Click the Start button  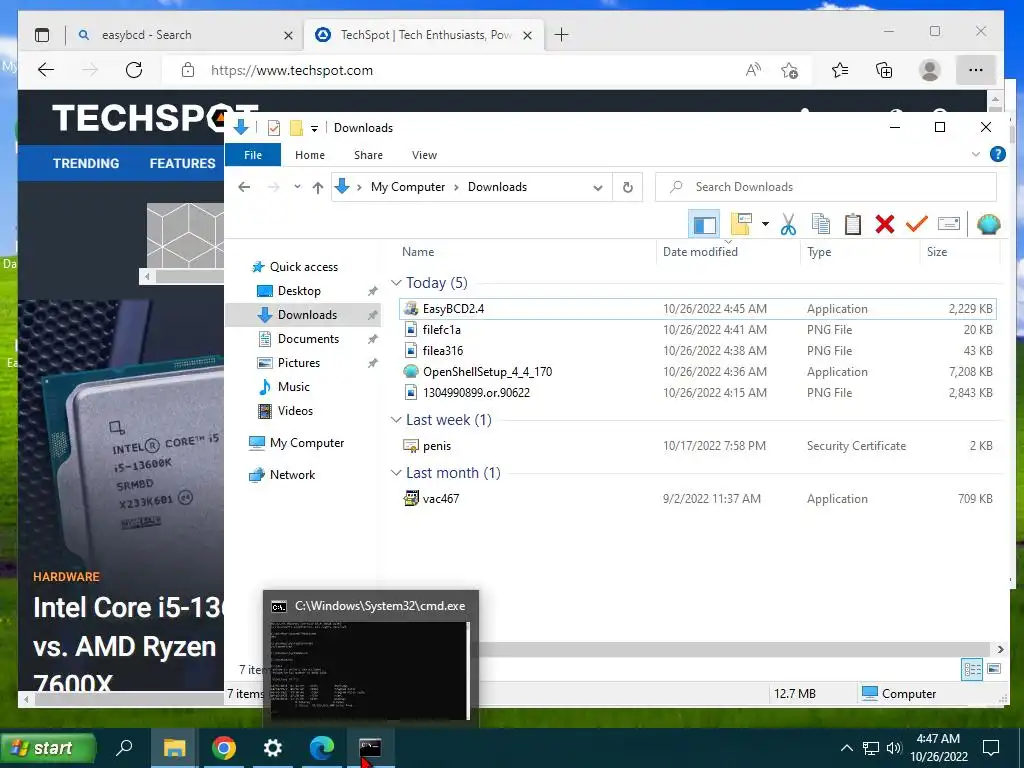[48, 748]
